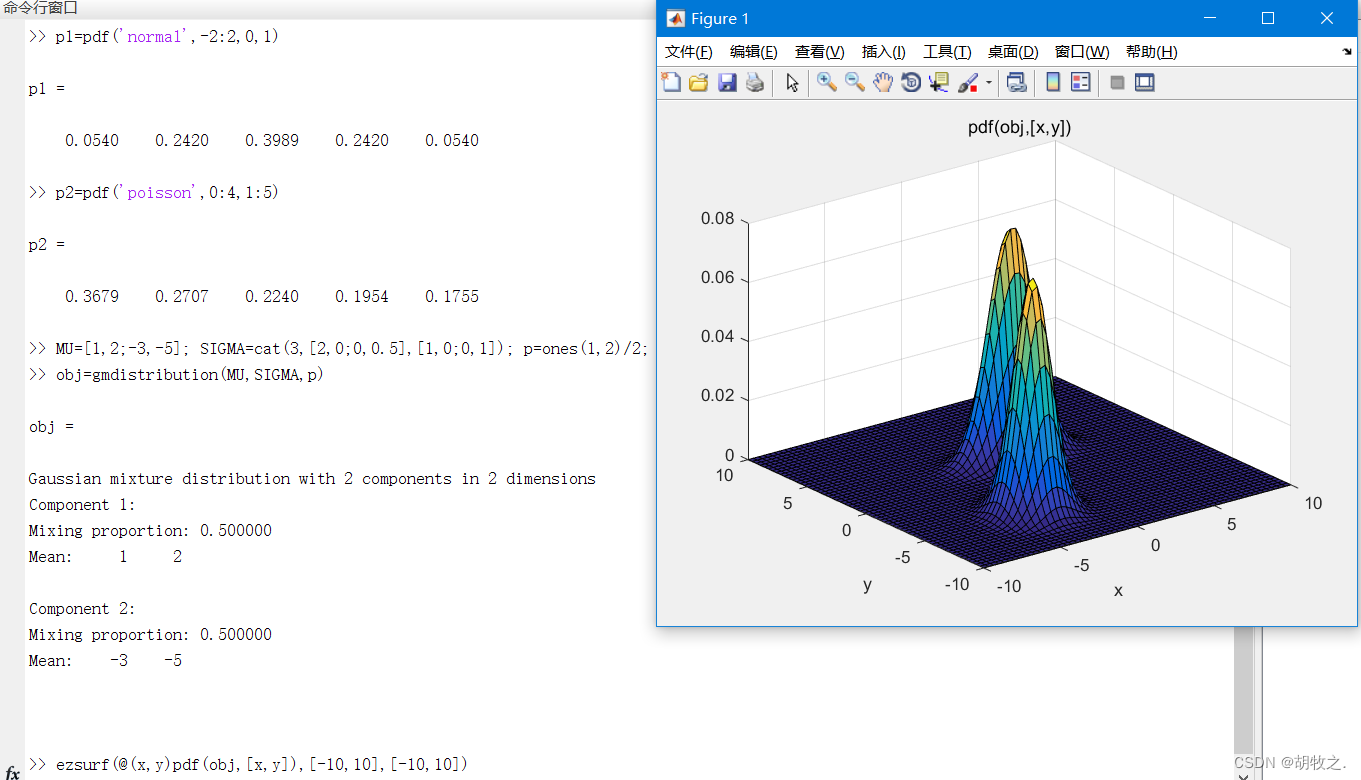
Task: Open the 工具(T) menu
Action: 947,52
